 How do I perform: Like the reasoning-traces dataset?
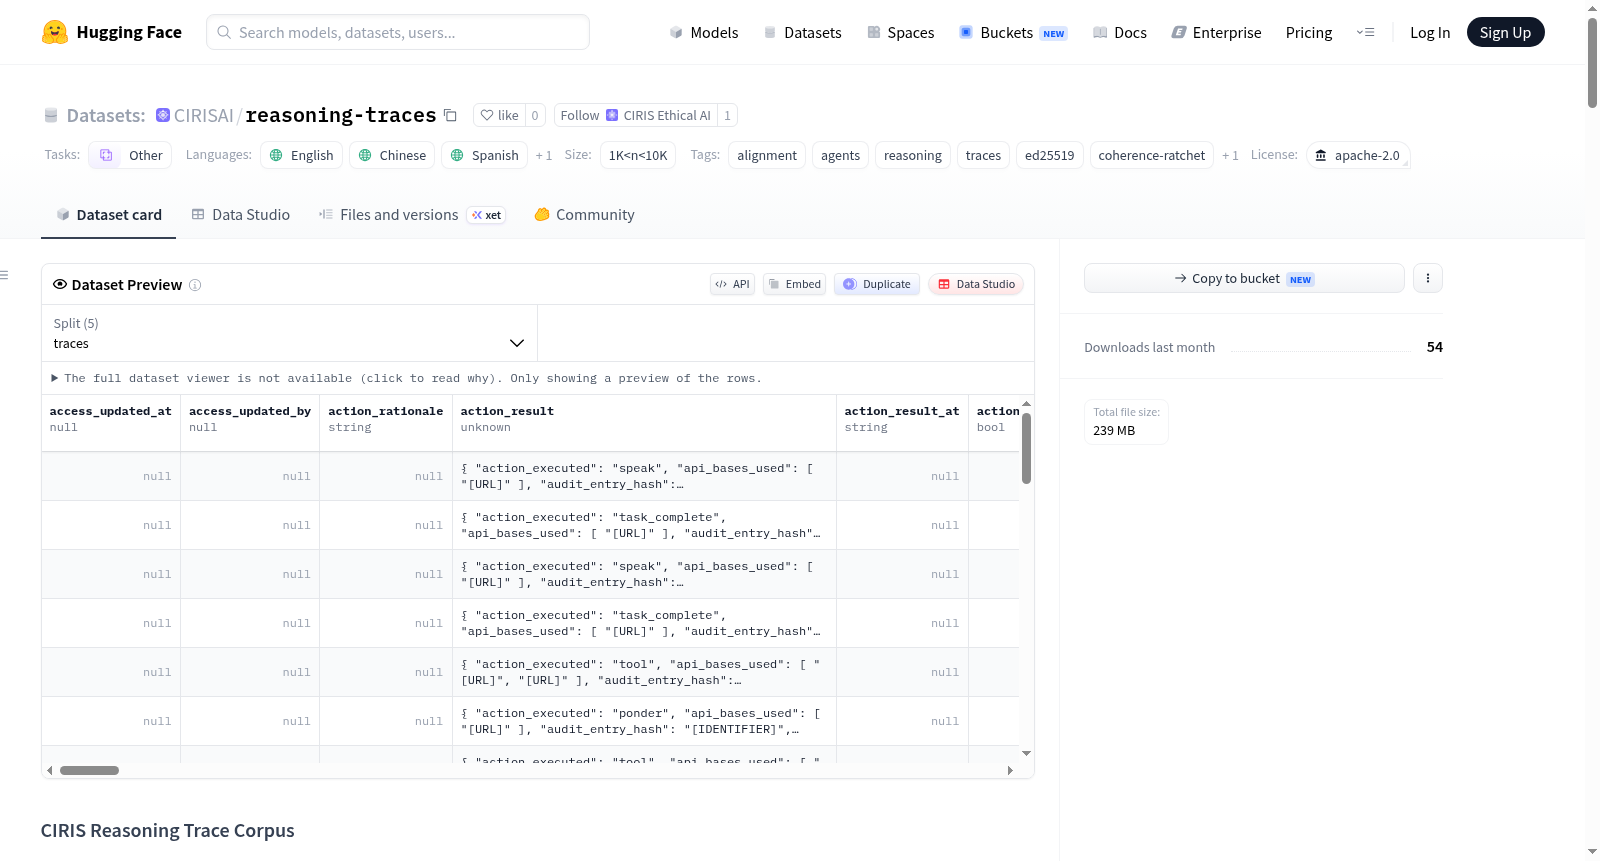pos(499,115)
